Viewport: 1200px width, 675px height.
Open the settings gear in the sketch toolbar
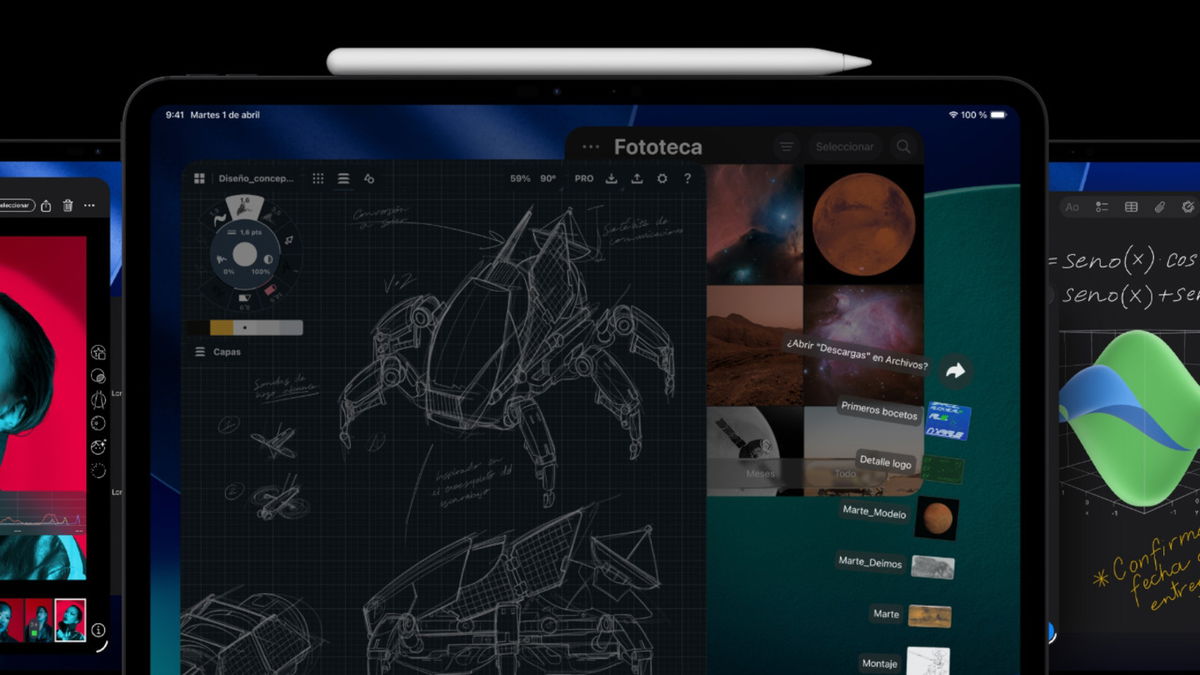tap(662, 178)
